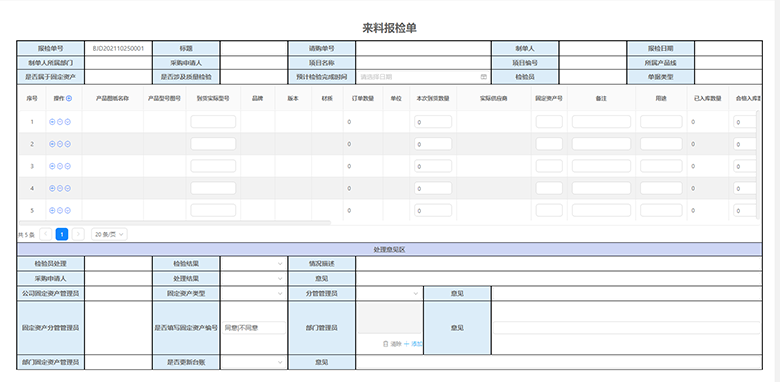Open the 是否更新台账 dropdown
Image resolution: width=780 pixels, height=382 pixels.
coord(254,363)
